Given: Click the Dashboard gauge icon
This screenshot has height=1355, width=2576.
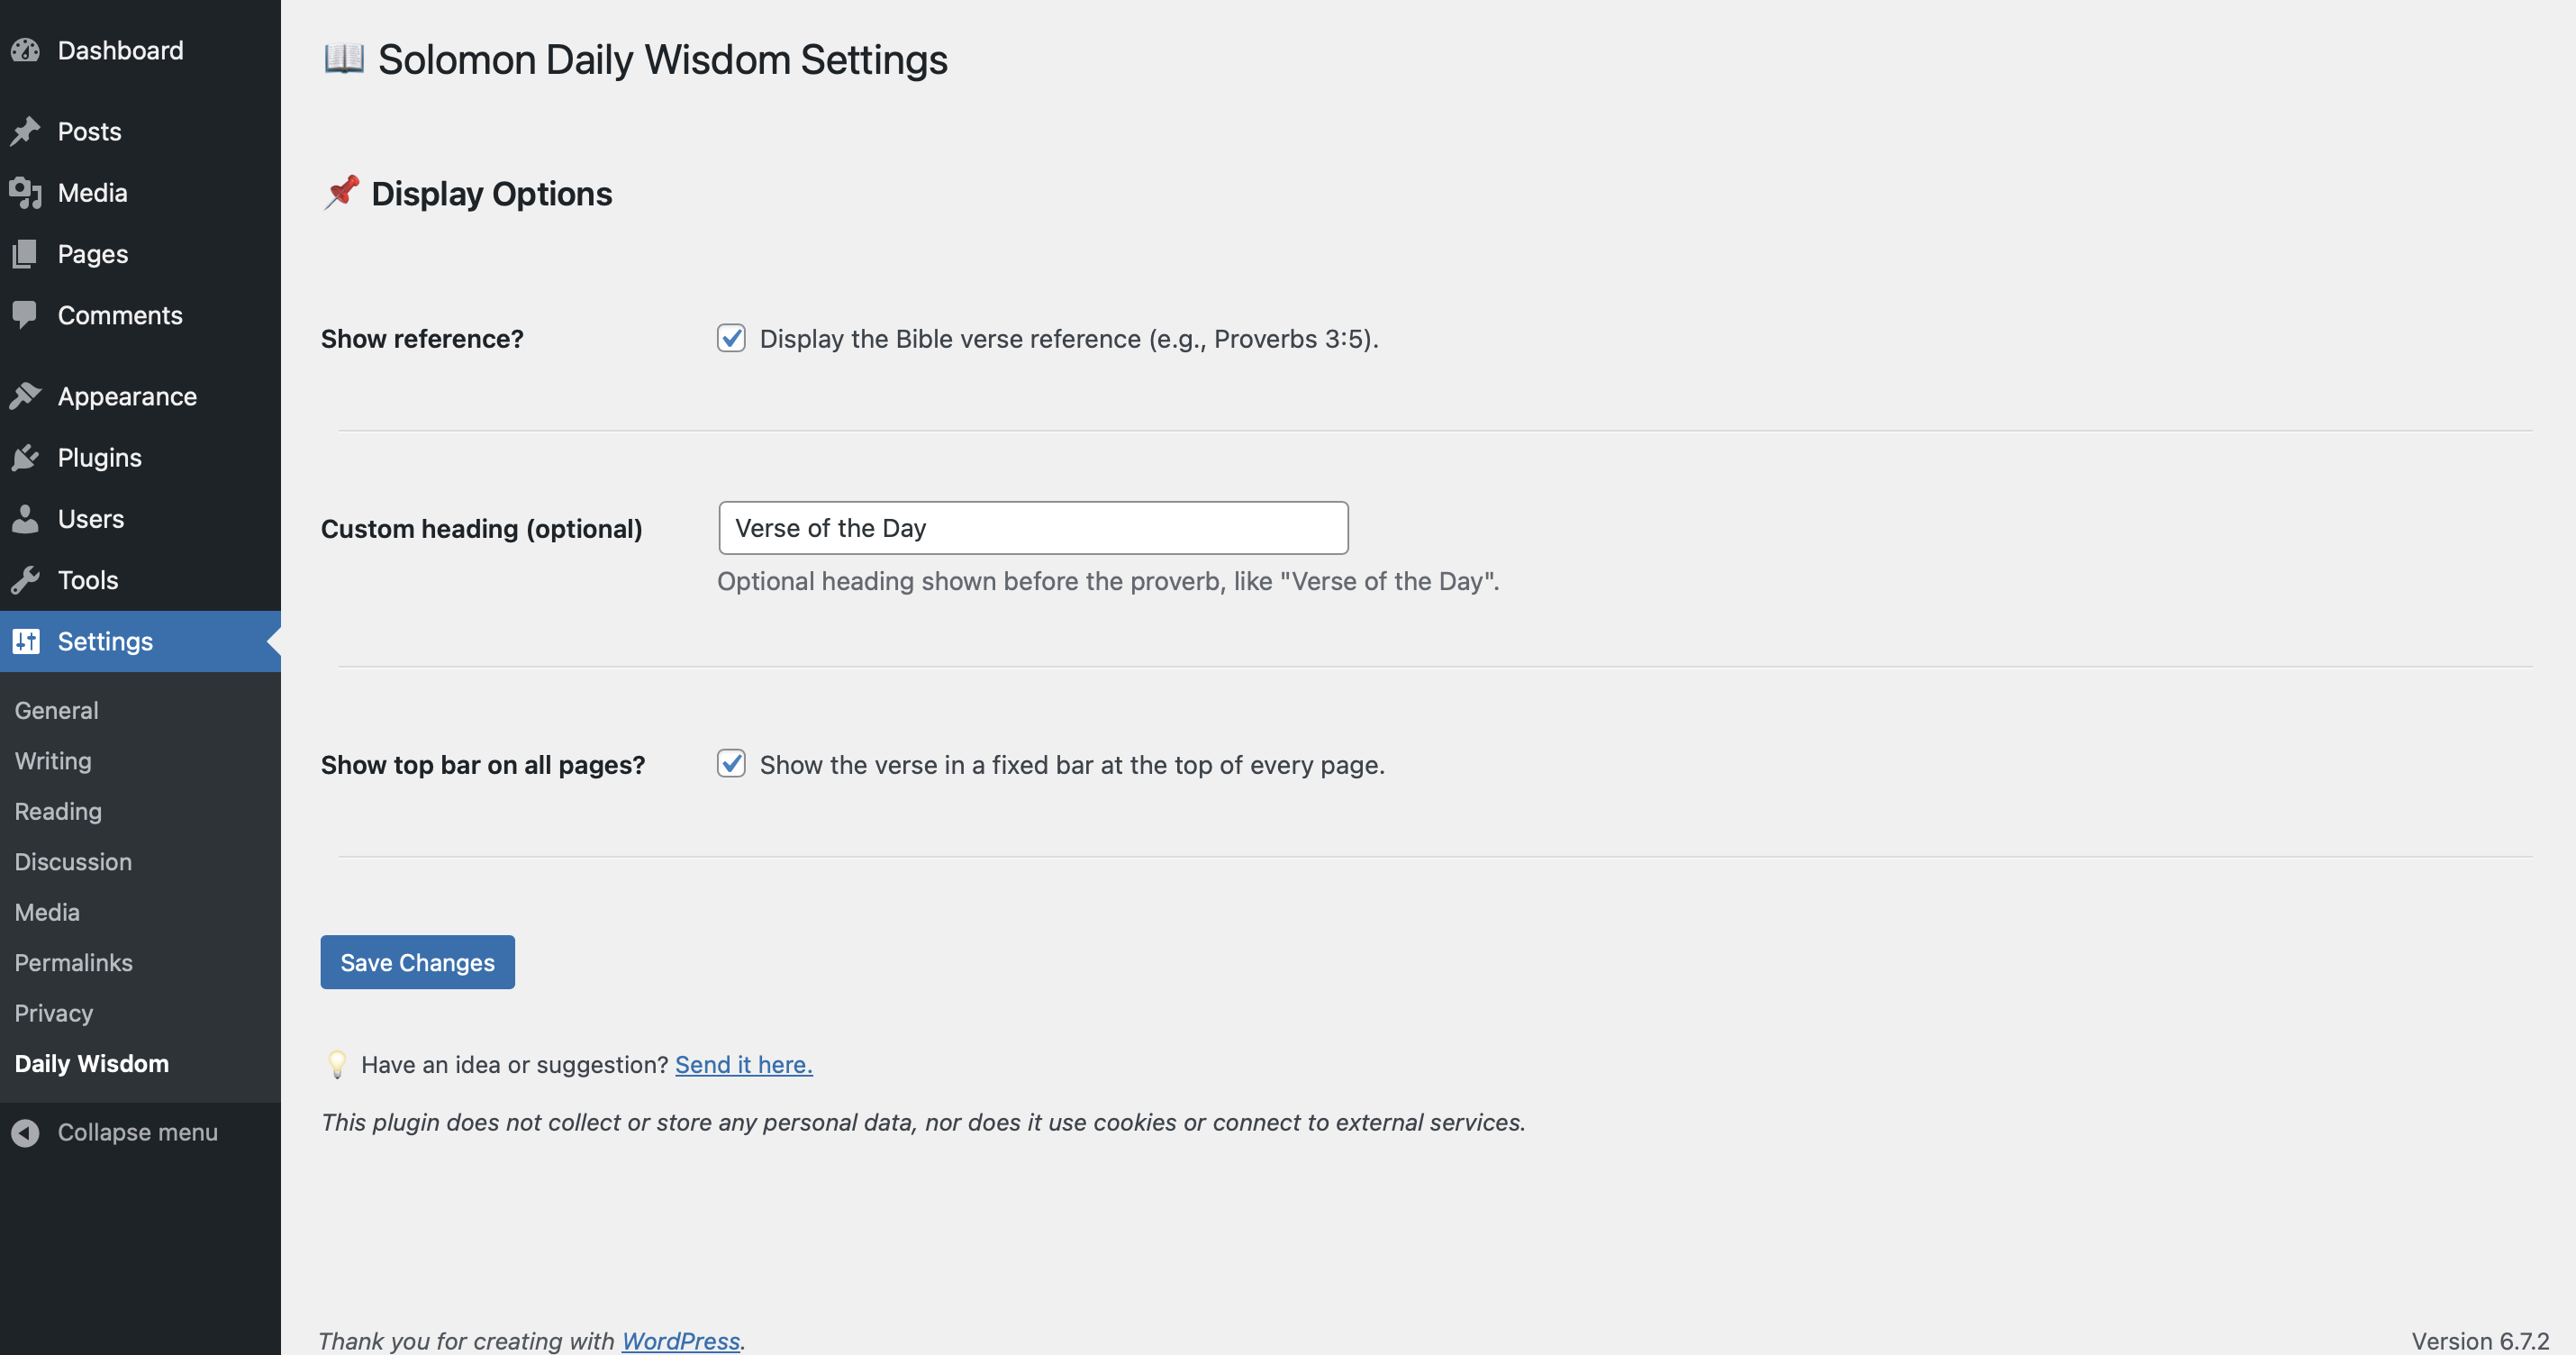Looking at the screenshot, I should click(x=25, y=51).
